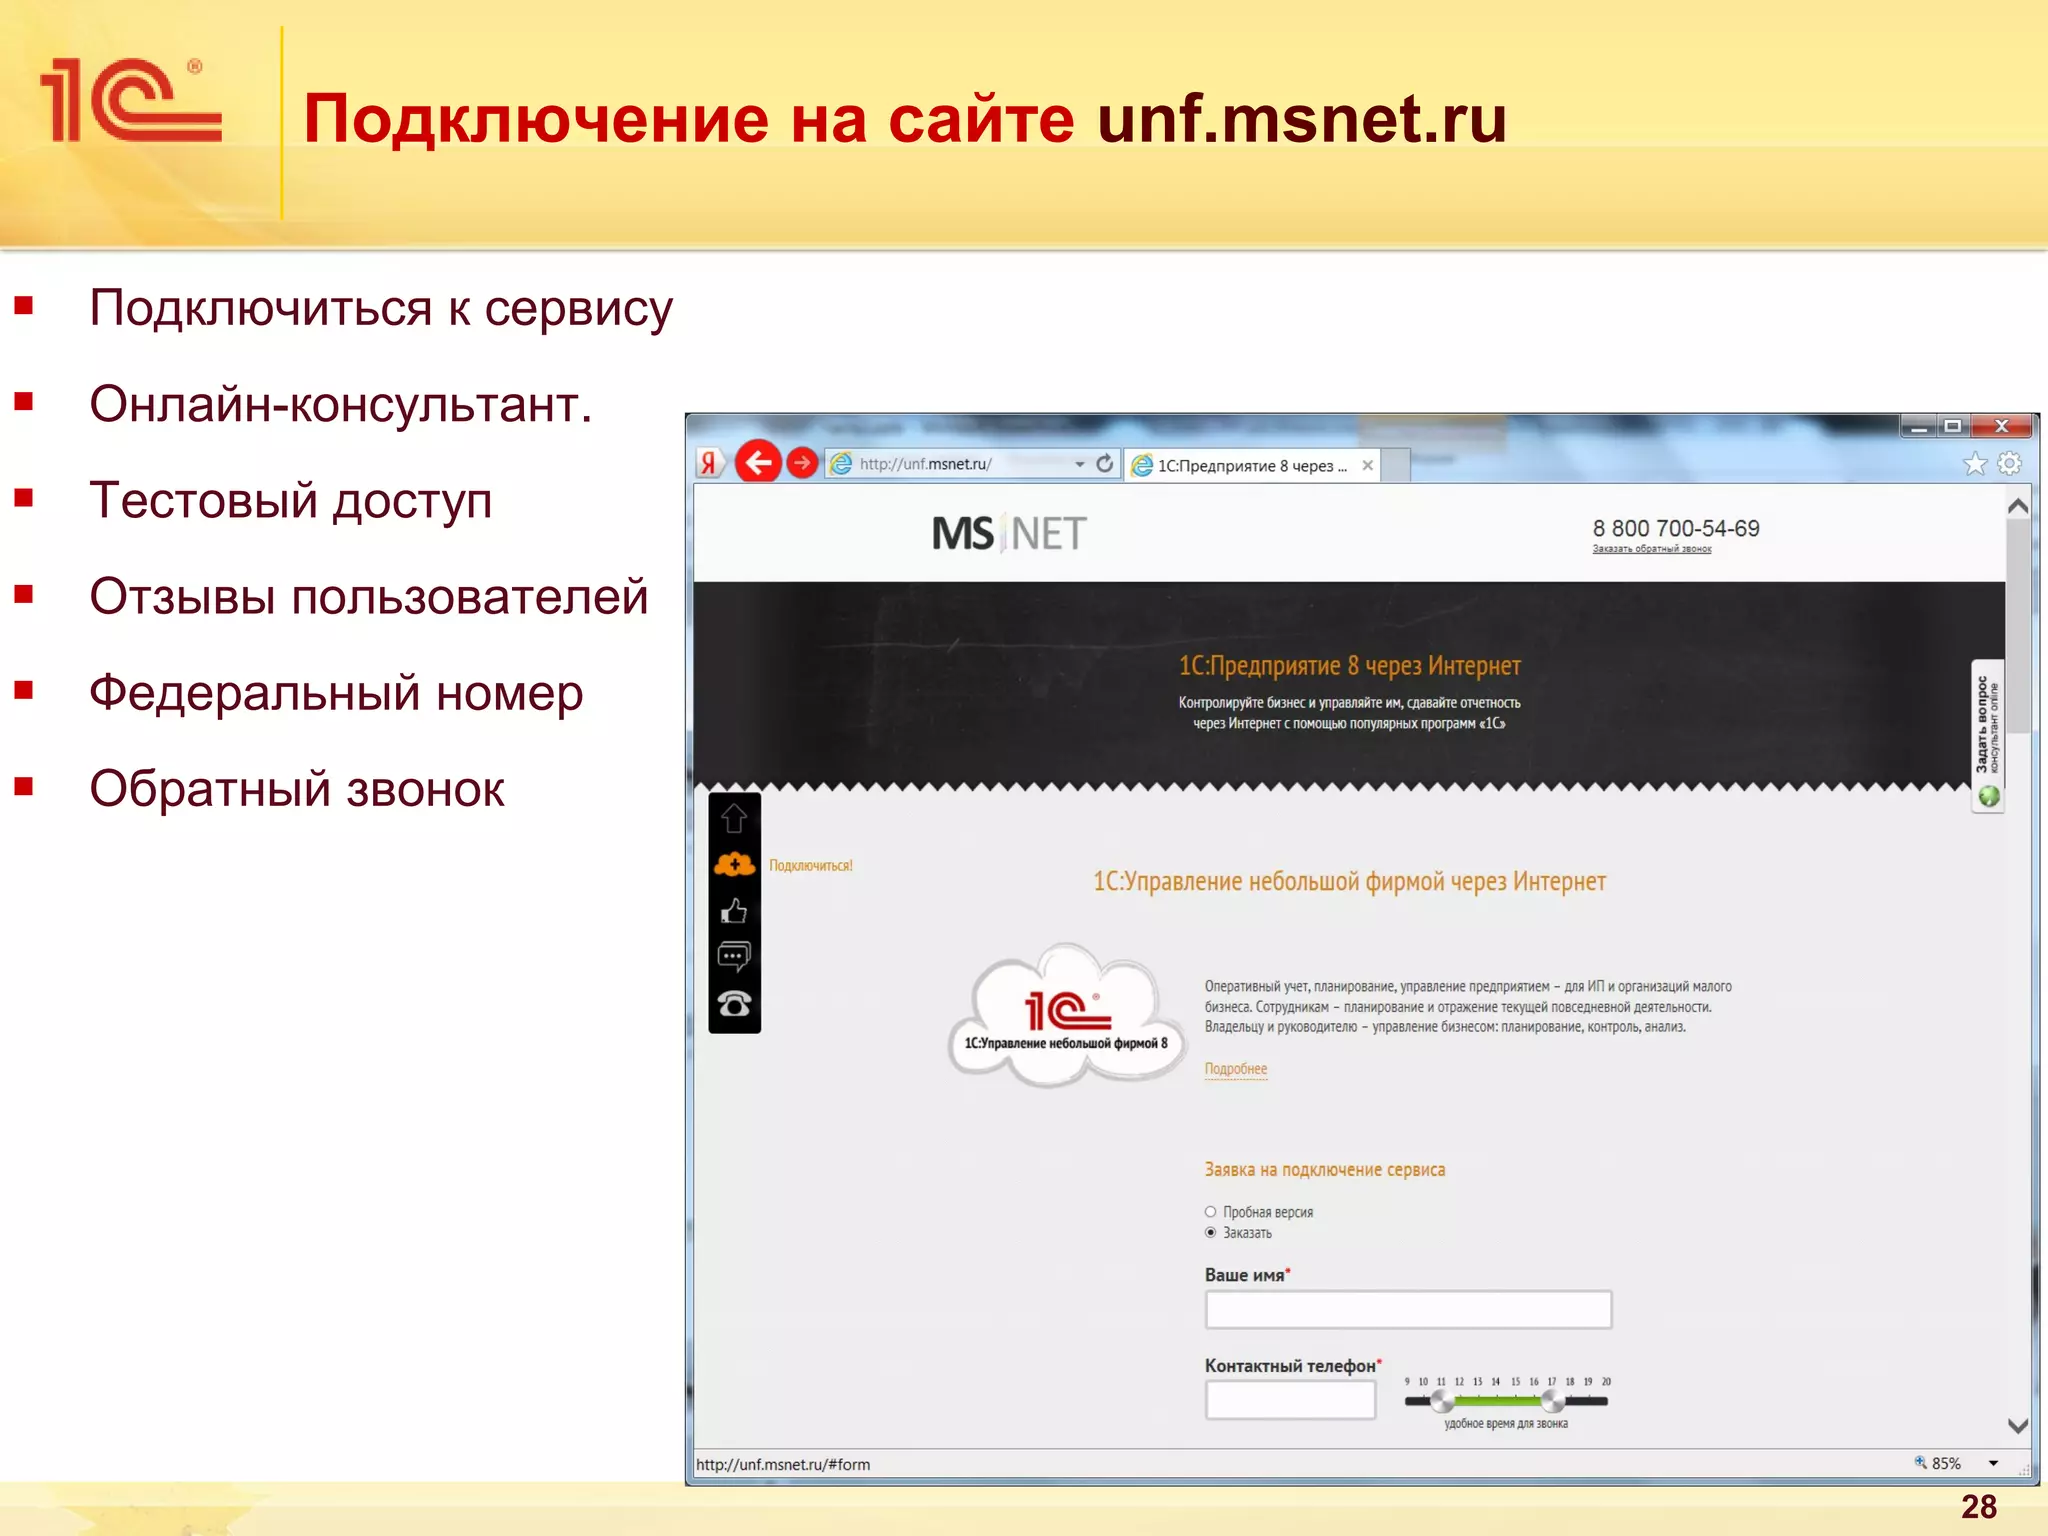The width and height of the screenshot is (2048, 1536).
Task: Maximize the browser window
Action: pyautogui.click(x=1952, y=427)
